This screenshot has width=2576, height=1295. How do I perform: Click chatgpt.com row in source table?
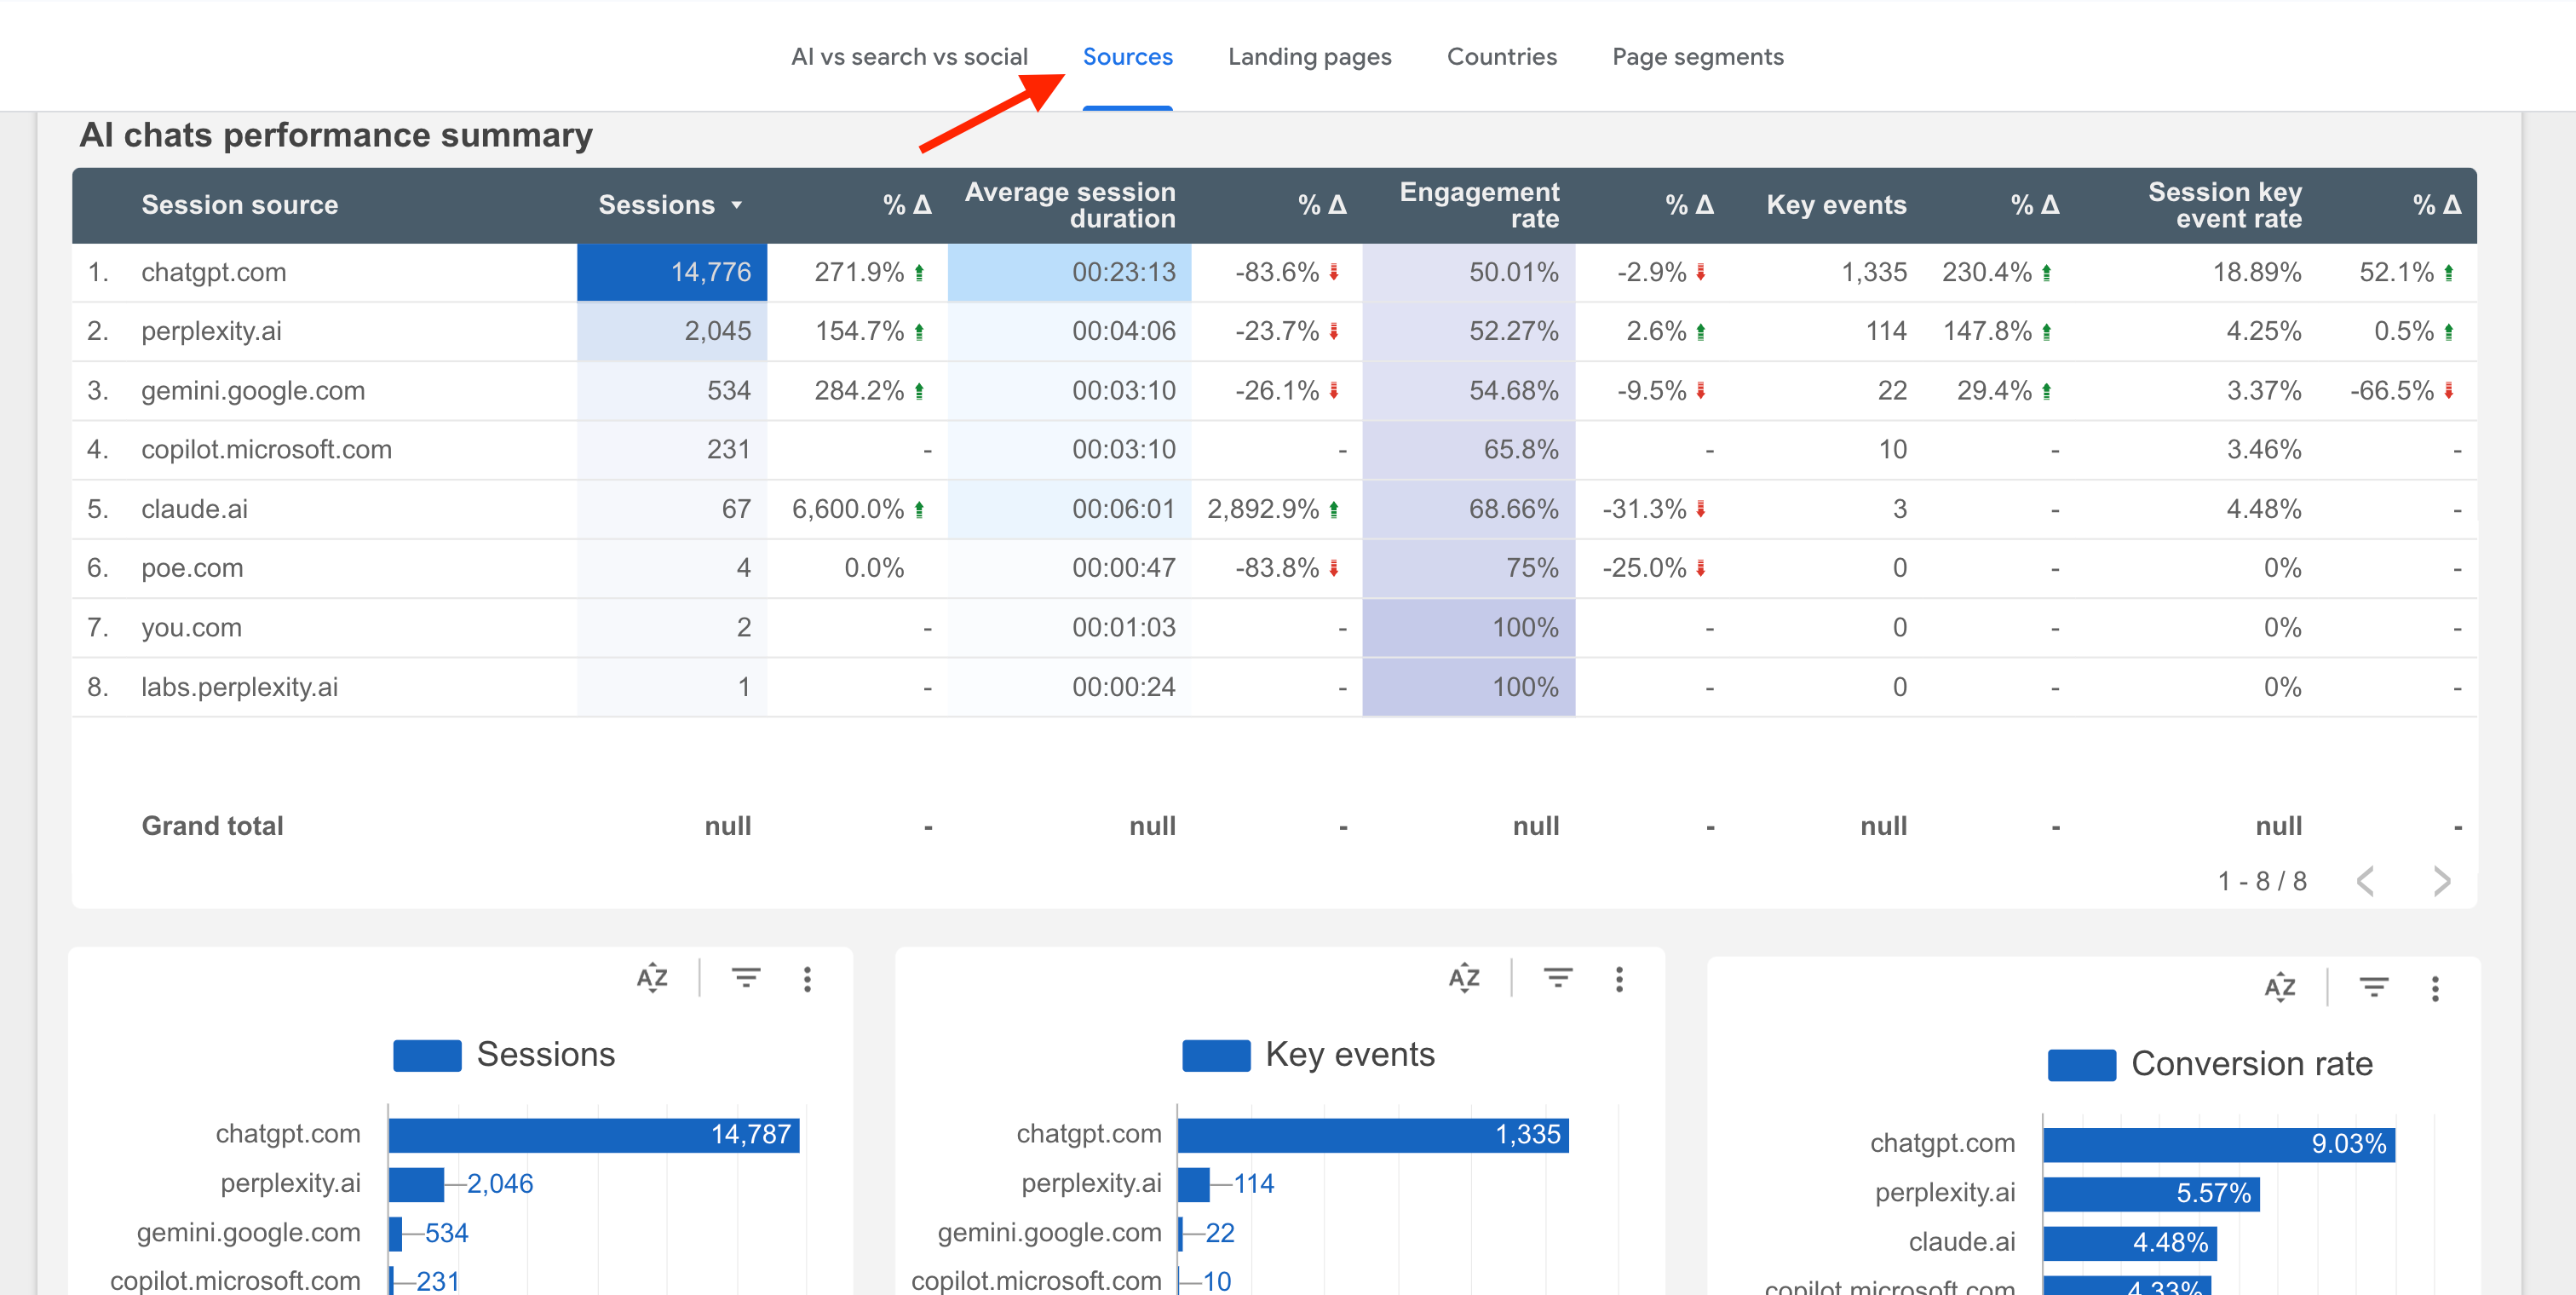tap(214, 272)
